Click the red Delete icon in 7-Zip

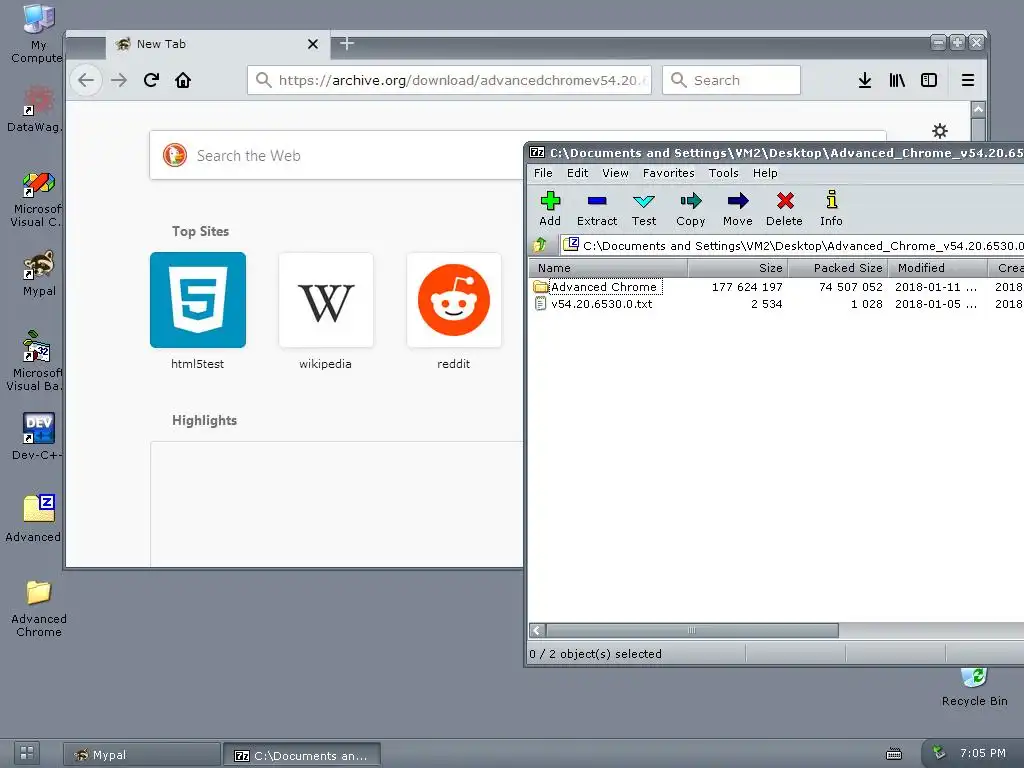[x=784, y=209]
